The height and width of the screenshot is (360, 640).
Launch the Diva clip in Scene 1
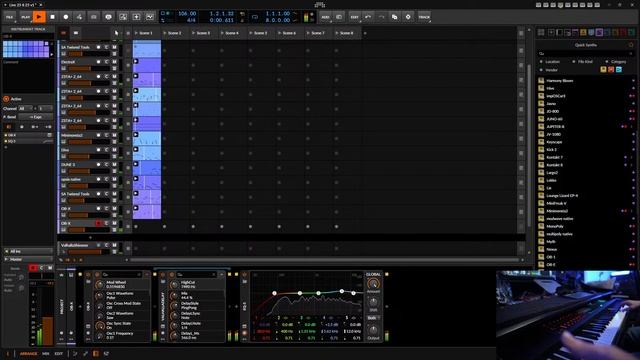pos(136,149)
